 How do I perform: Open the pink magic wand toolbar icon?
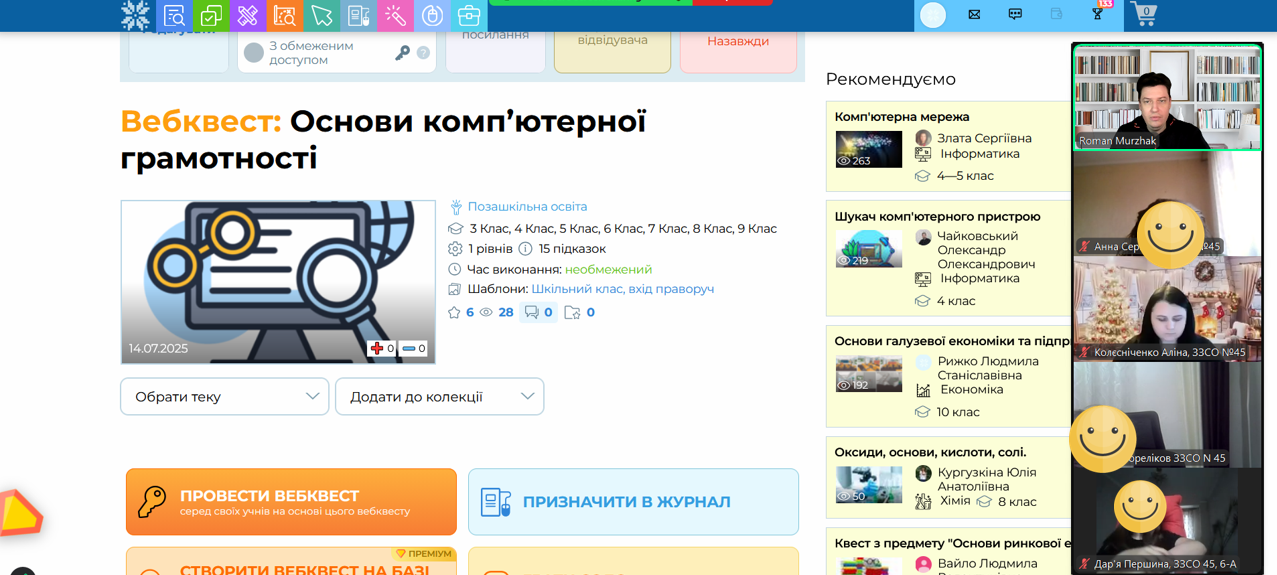pos(395,15)
